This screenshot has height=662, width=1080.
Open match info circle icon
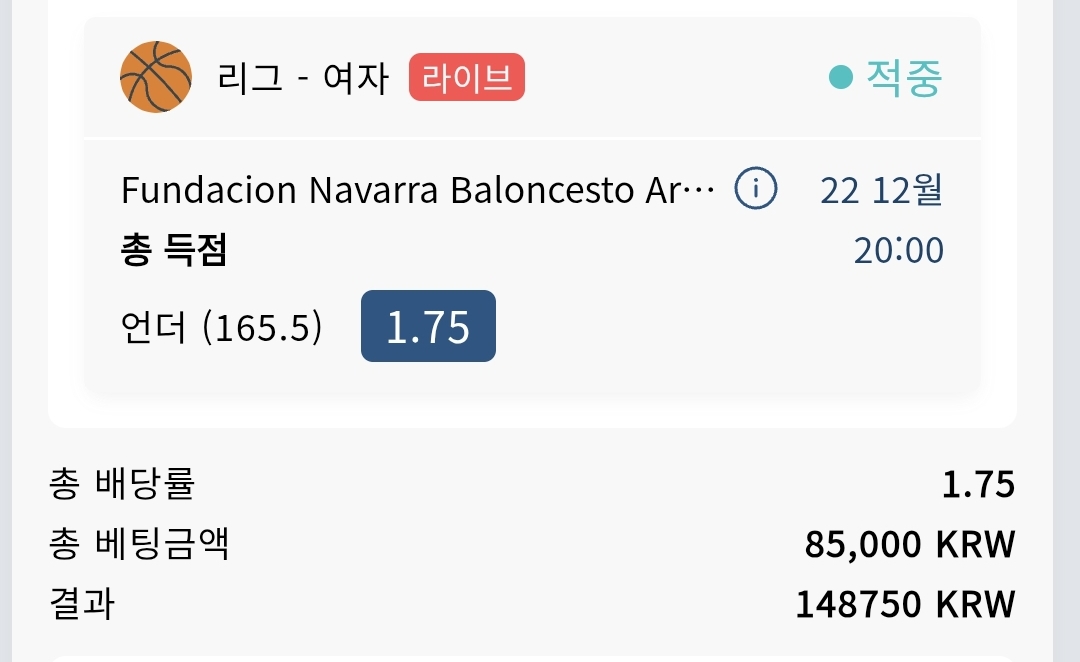[756, 188]
